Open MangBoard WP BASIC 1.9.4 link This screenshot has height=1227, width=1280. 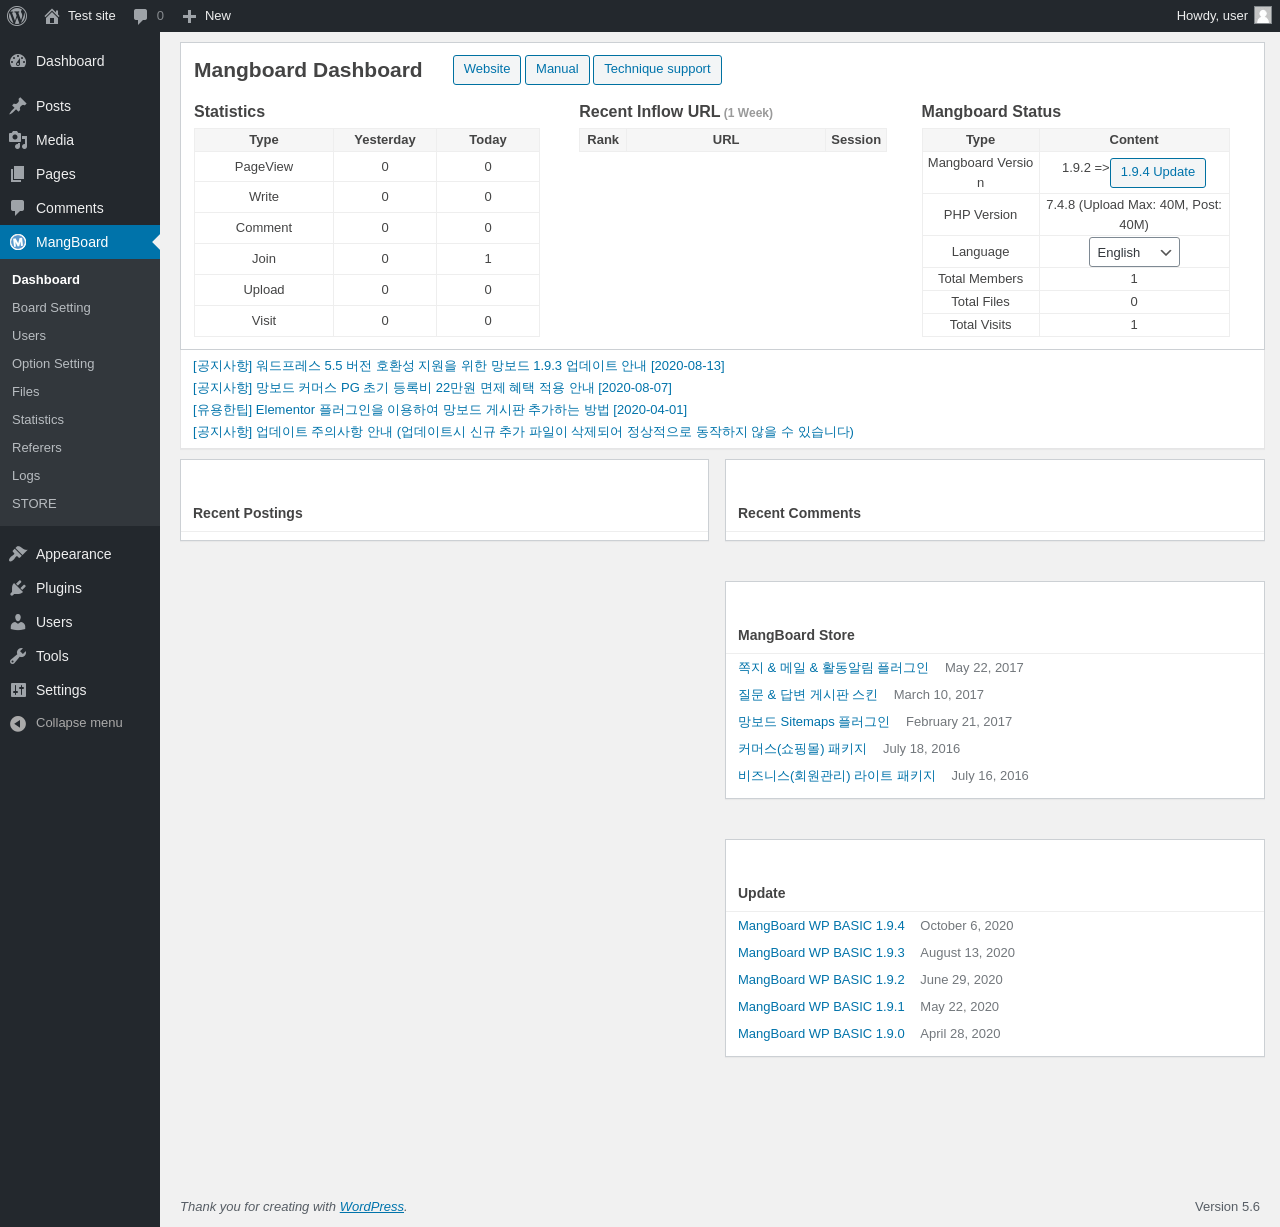pyautogui.click(x=821, y=926)
